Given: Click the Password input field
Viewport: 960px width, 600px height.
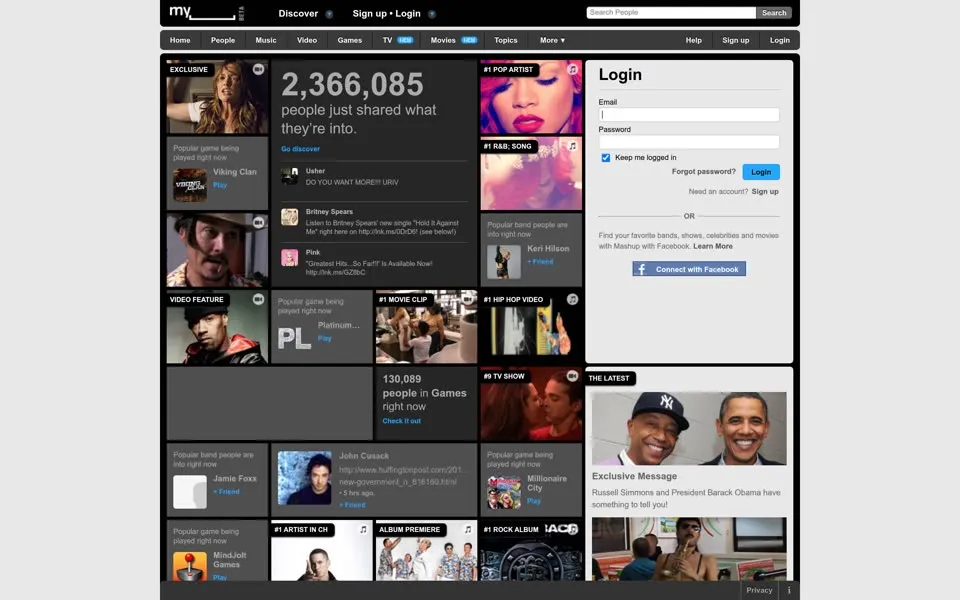Looking at the screenshot, I should pyautogui.click(x=689, y=142).
